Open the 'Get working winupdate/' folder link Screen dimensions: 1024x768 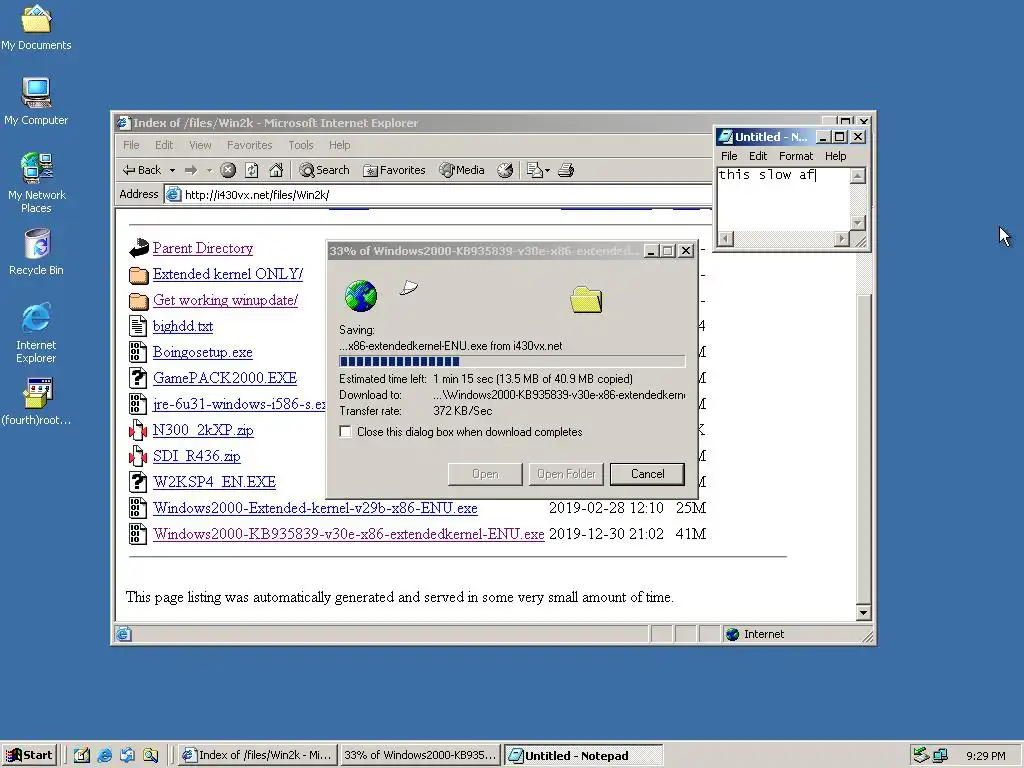click(x=225, y=300)
